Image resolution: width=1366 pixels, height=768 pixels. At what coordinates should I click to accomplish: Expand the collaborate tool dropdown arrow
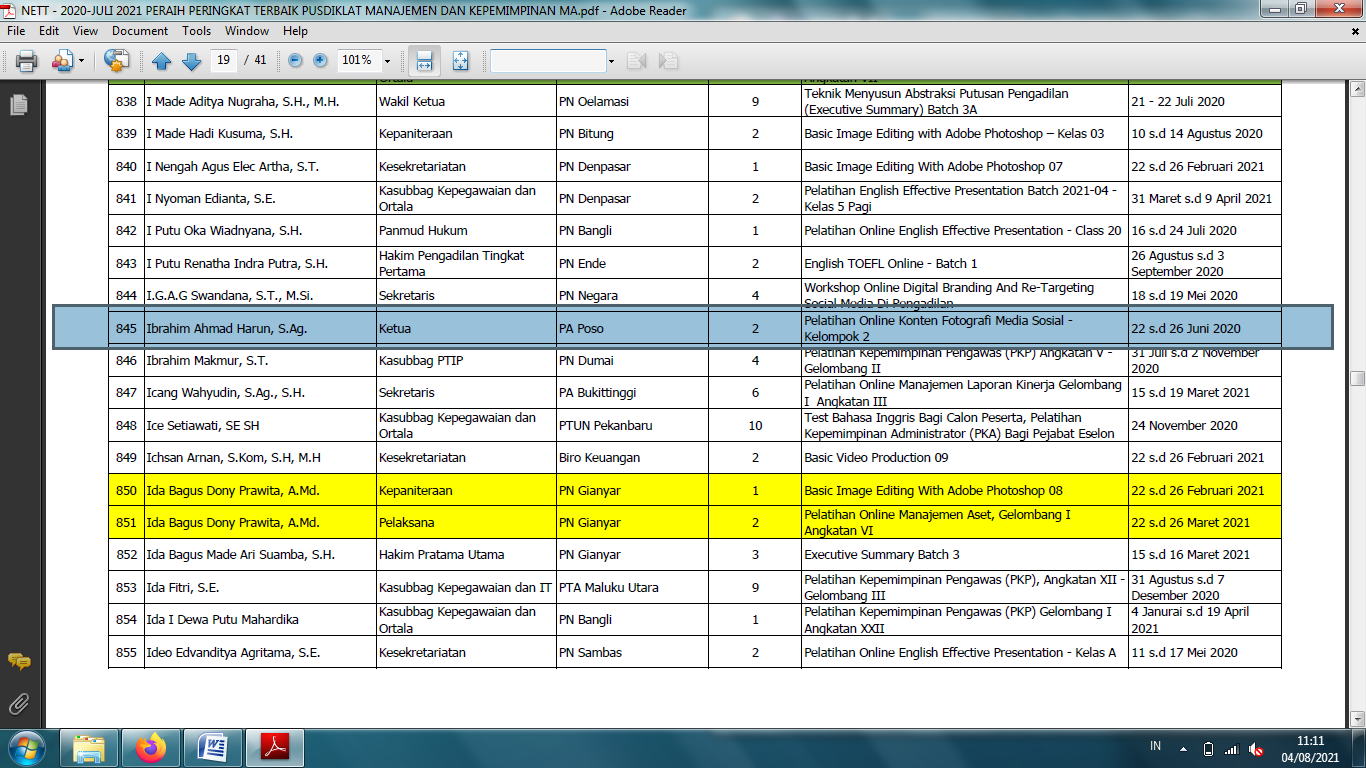pos(82,61)
